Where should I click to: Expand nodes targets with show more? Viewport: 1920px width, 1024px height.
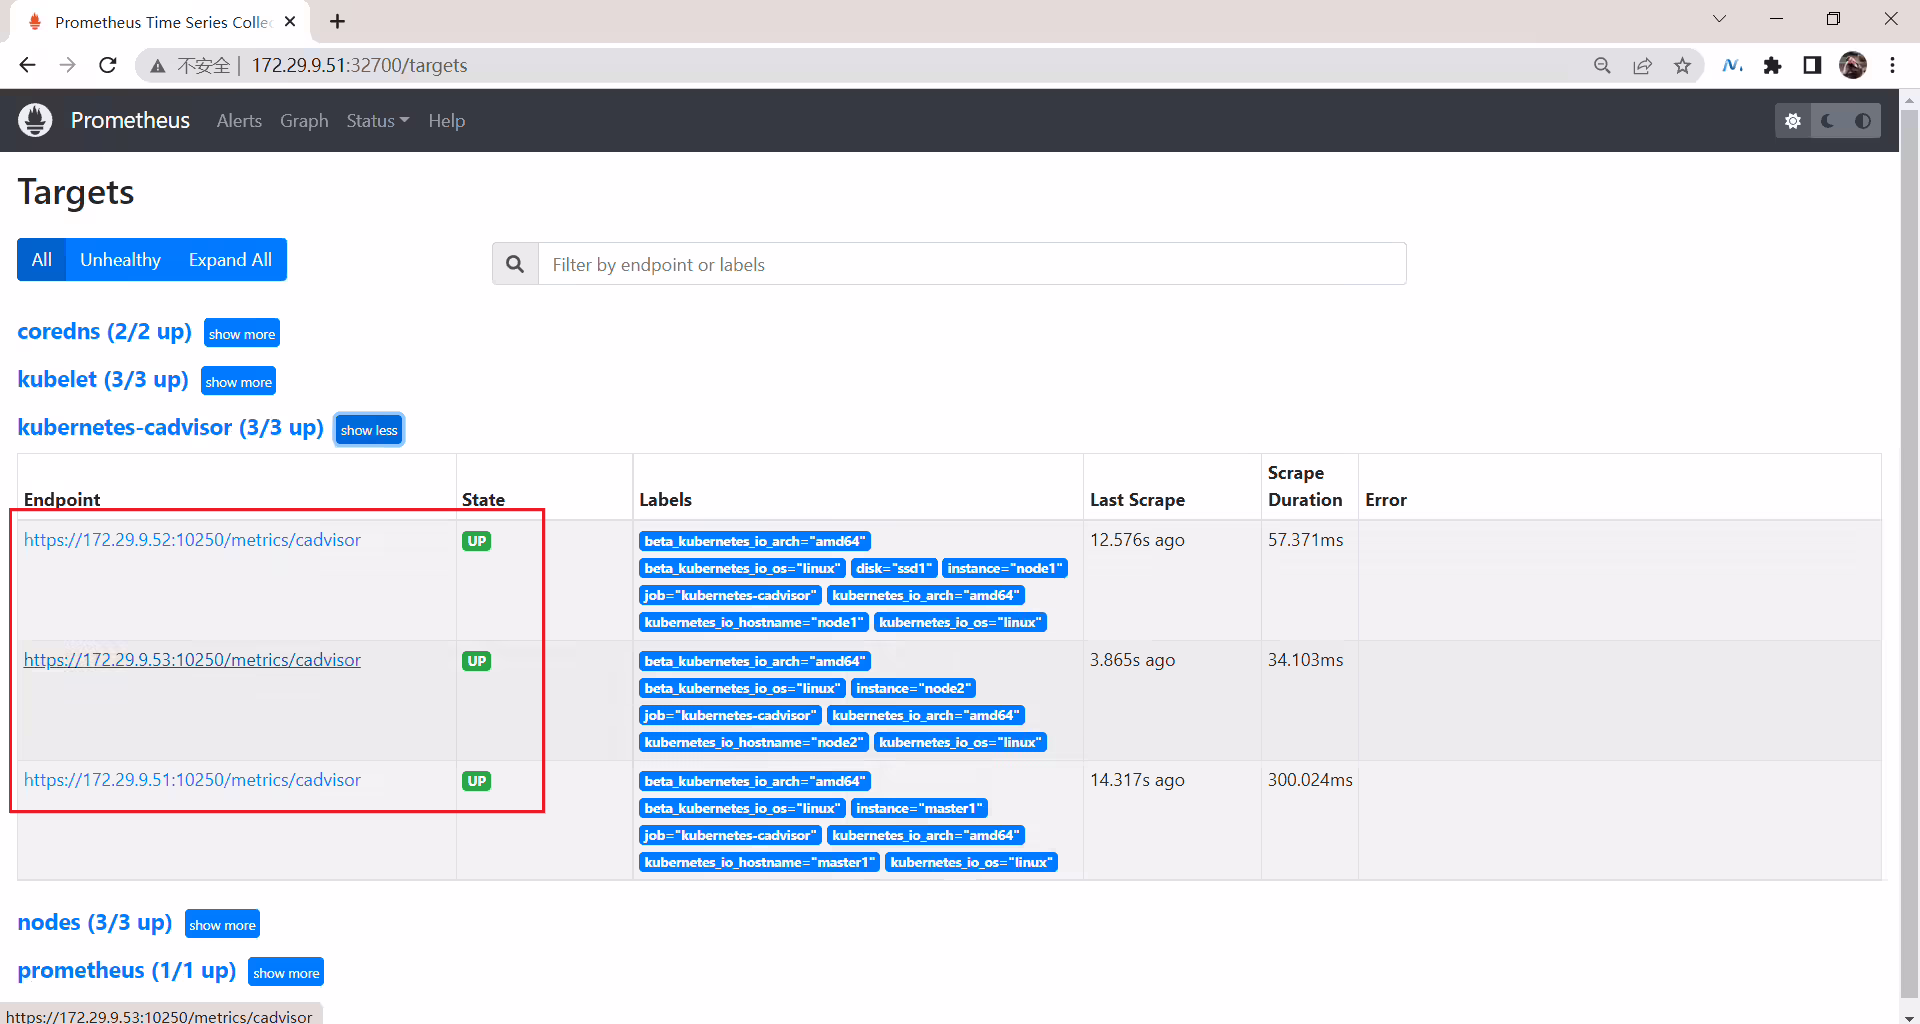[222, 924]
